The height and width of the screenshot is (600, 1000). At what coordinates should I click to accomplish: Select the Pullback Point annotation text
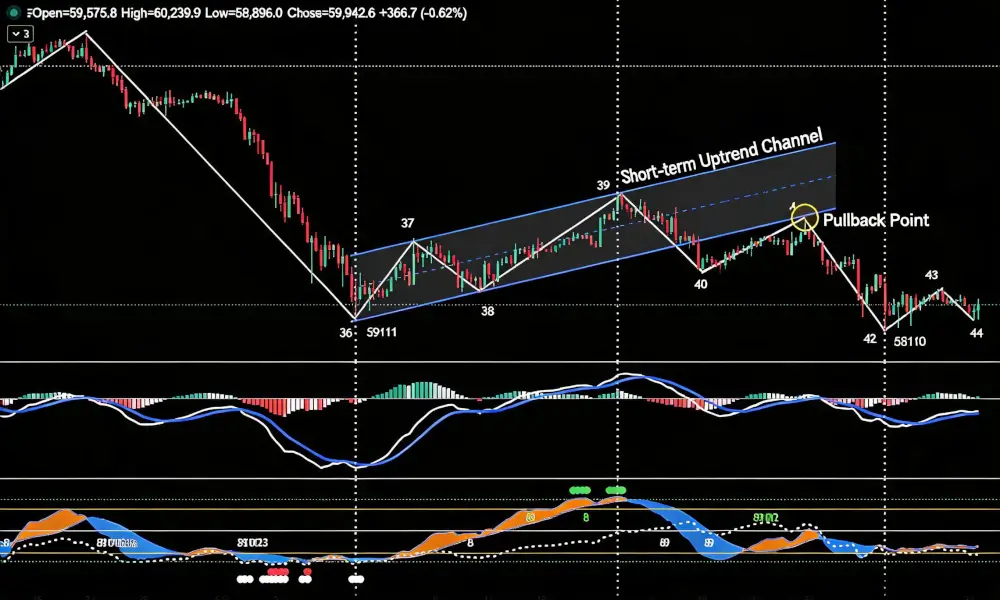click(876, 220)
